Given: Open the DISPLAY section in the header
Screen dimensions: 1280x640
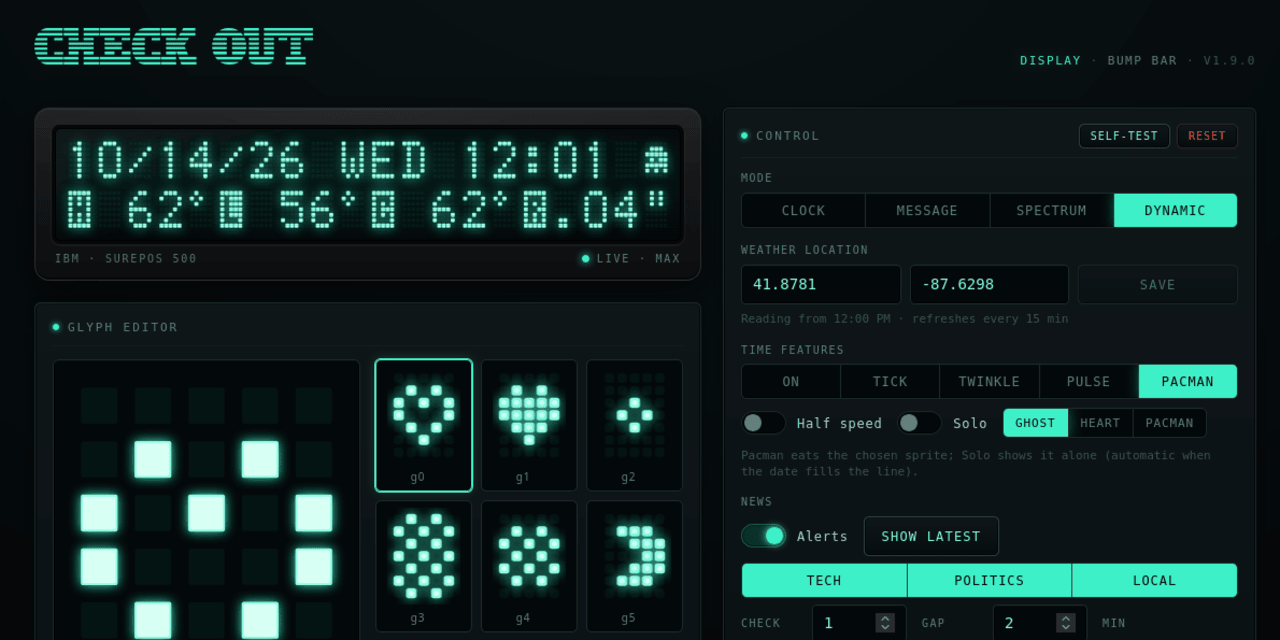Looking at the screenshot, I should click(1050, 60).
